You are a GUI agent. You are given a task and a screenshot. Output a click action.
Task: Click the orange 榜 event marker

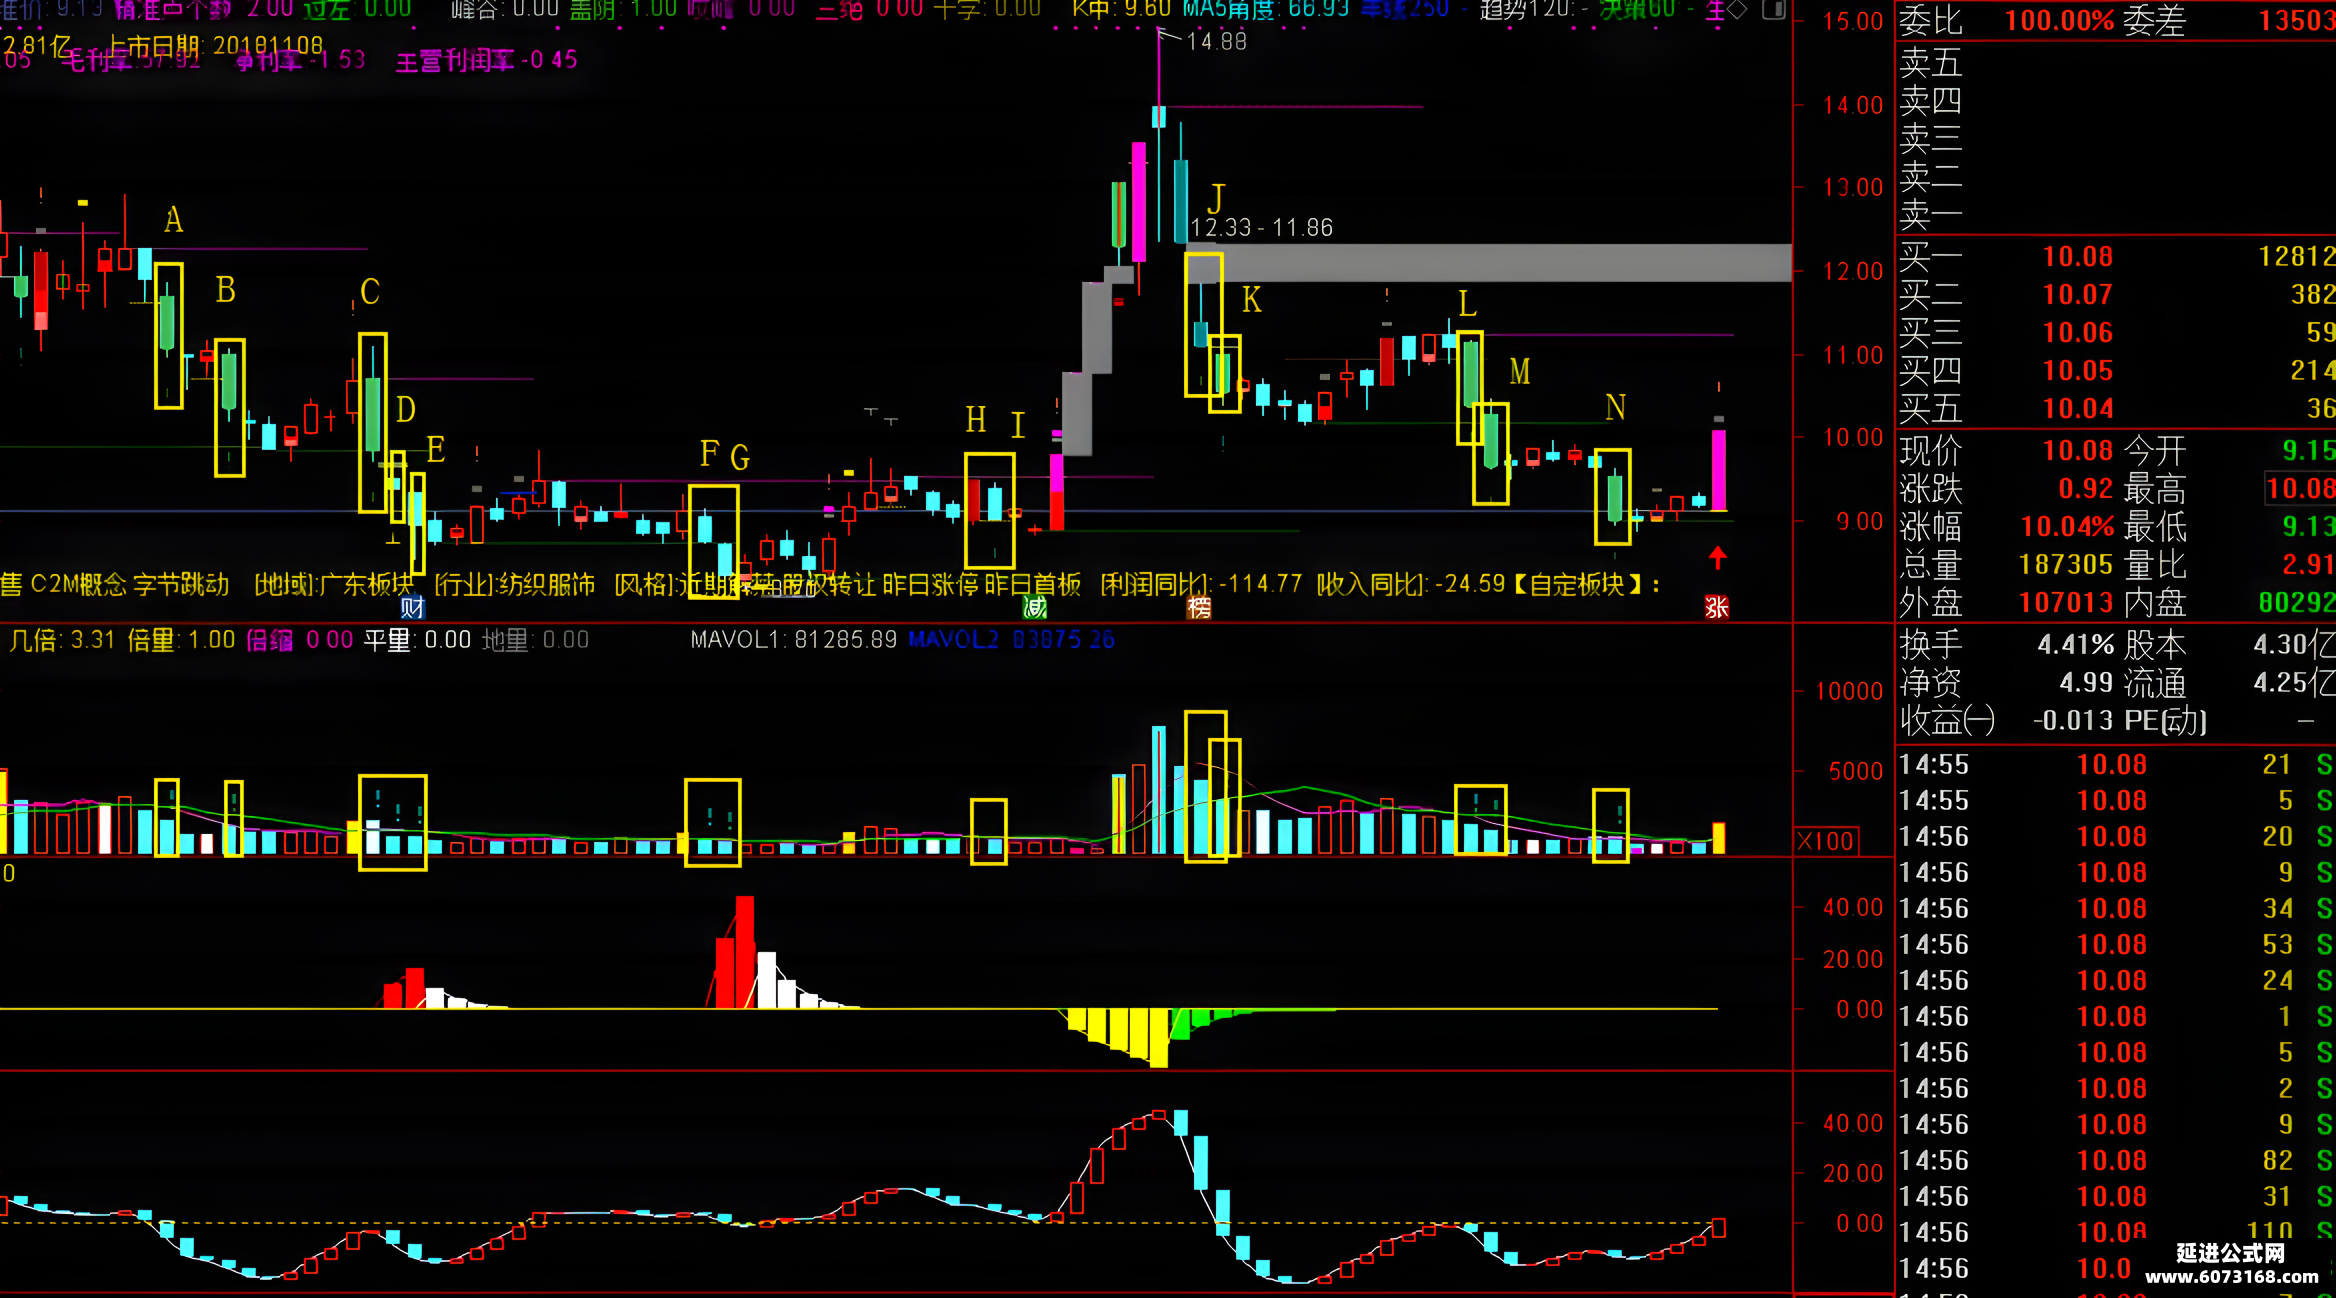pos(1199,606)
